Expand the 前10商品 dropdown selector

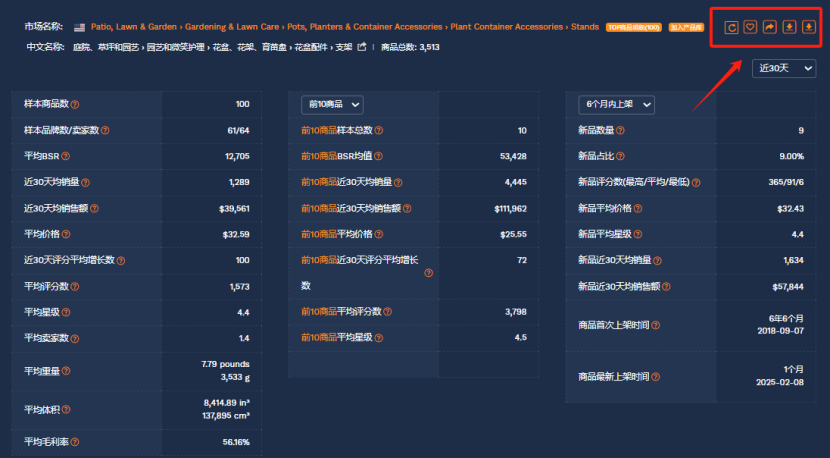(332, 104)
